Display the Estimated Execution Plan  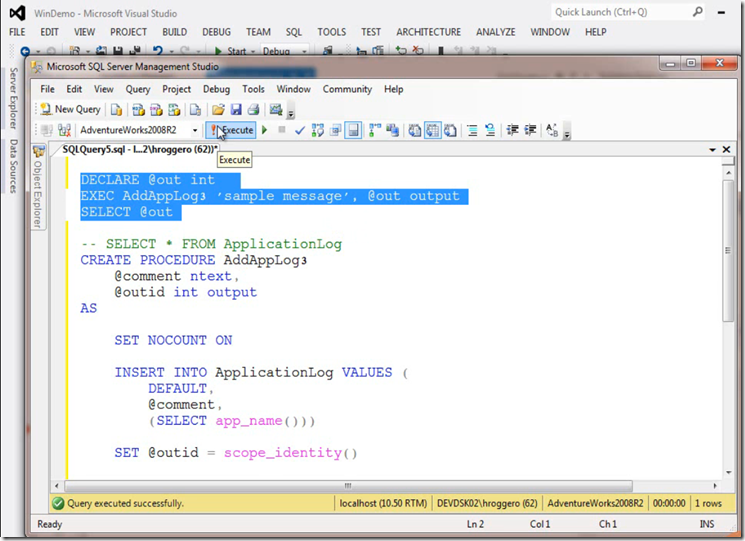tap(317, 130)
